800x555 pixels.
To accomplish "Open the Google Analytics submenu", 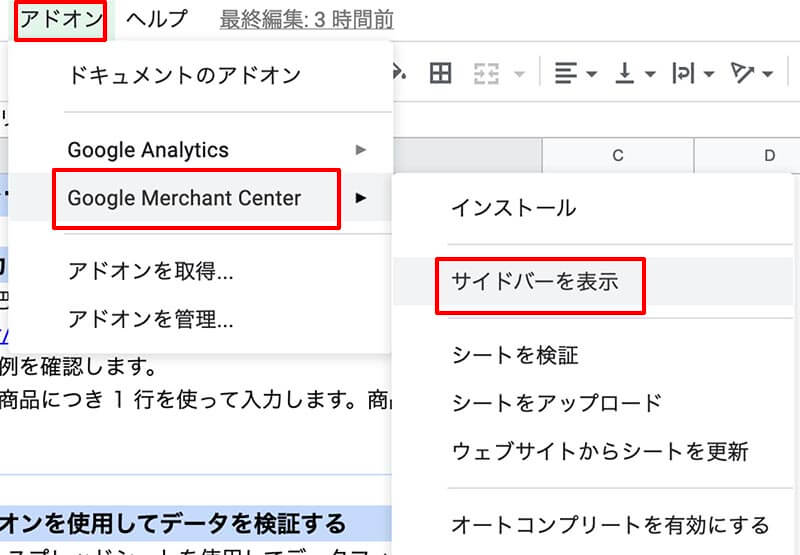I will tap(200, 150).
